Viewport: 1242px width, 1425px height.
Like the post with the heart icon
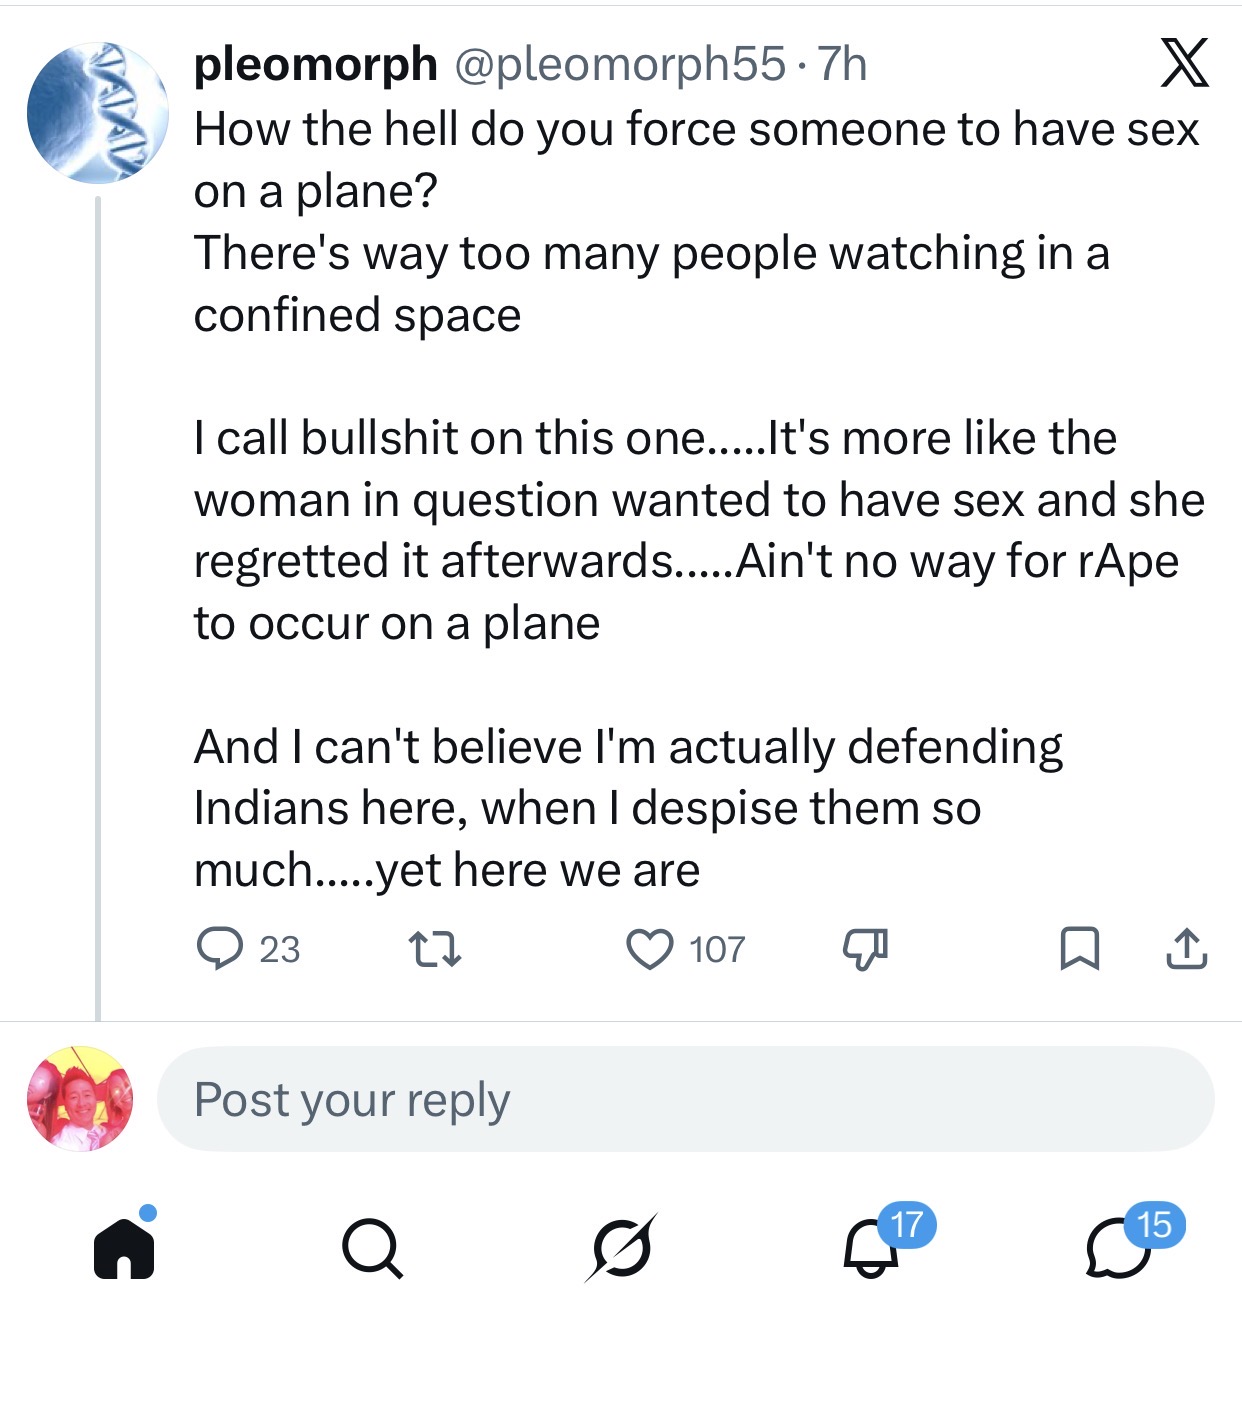(x=650, y=949)
